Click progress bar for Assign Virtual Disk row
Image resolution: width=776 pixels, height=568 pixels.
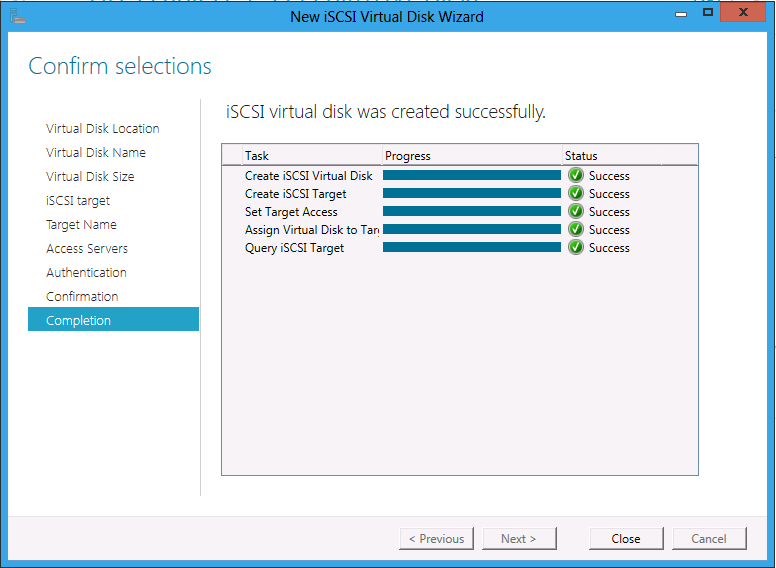click(x=472, y=229)
